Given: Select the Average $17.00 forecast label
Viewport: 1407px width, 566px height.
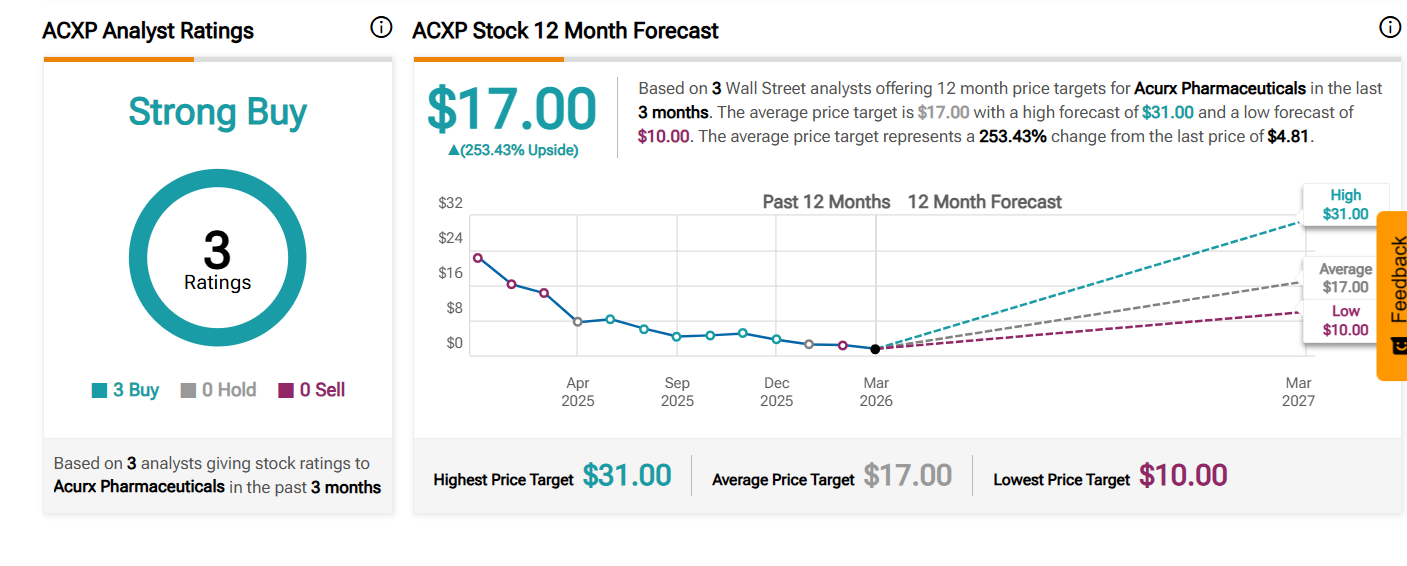Looking at the screenshot, I should point(1345,278).
